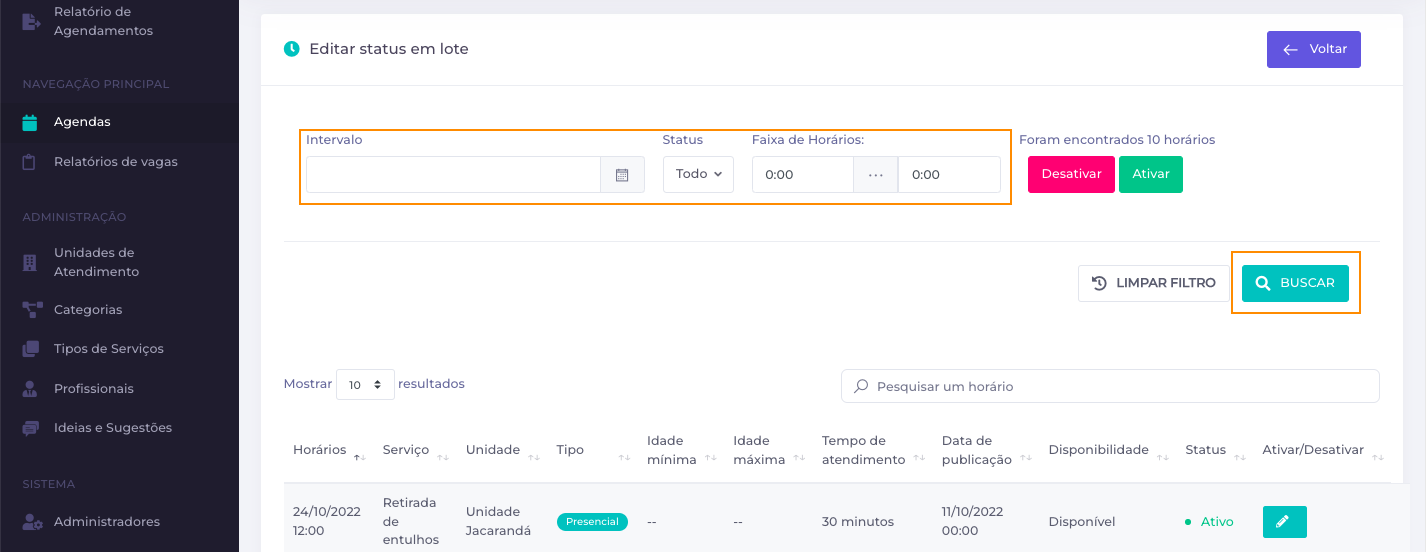The height and width of the screenshot is (552, 1426).
Task: Open the Mostrar 10 resultados selector
Action: click(365, 384)
